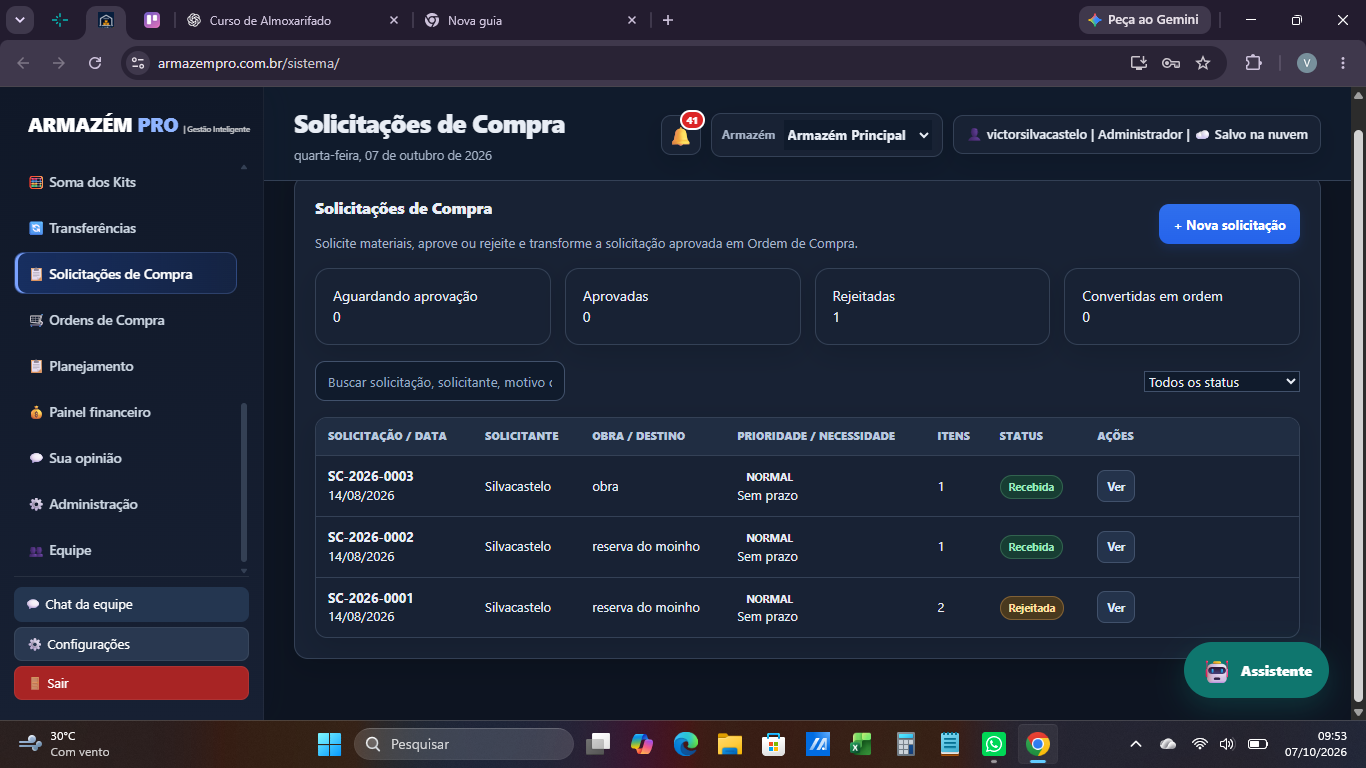
Task: Click the red Sair logout button
Action: (x=131, y=683)
